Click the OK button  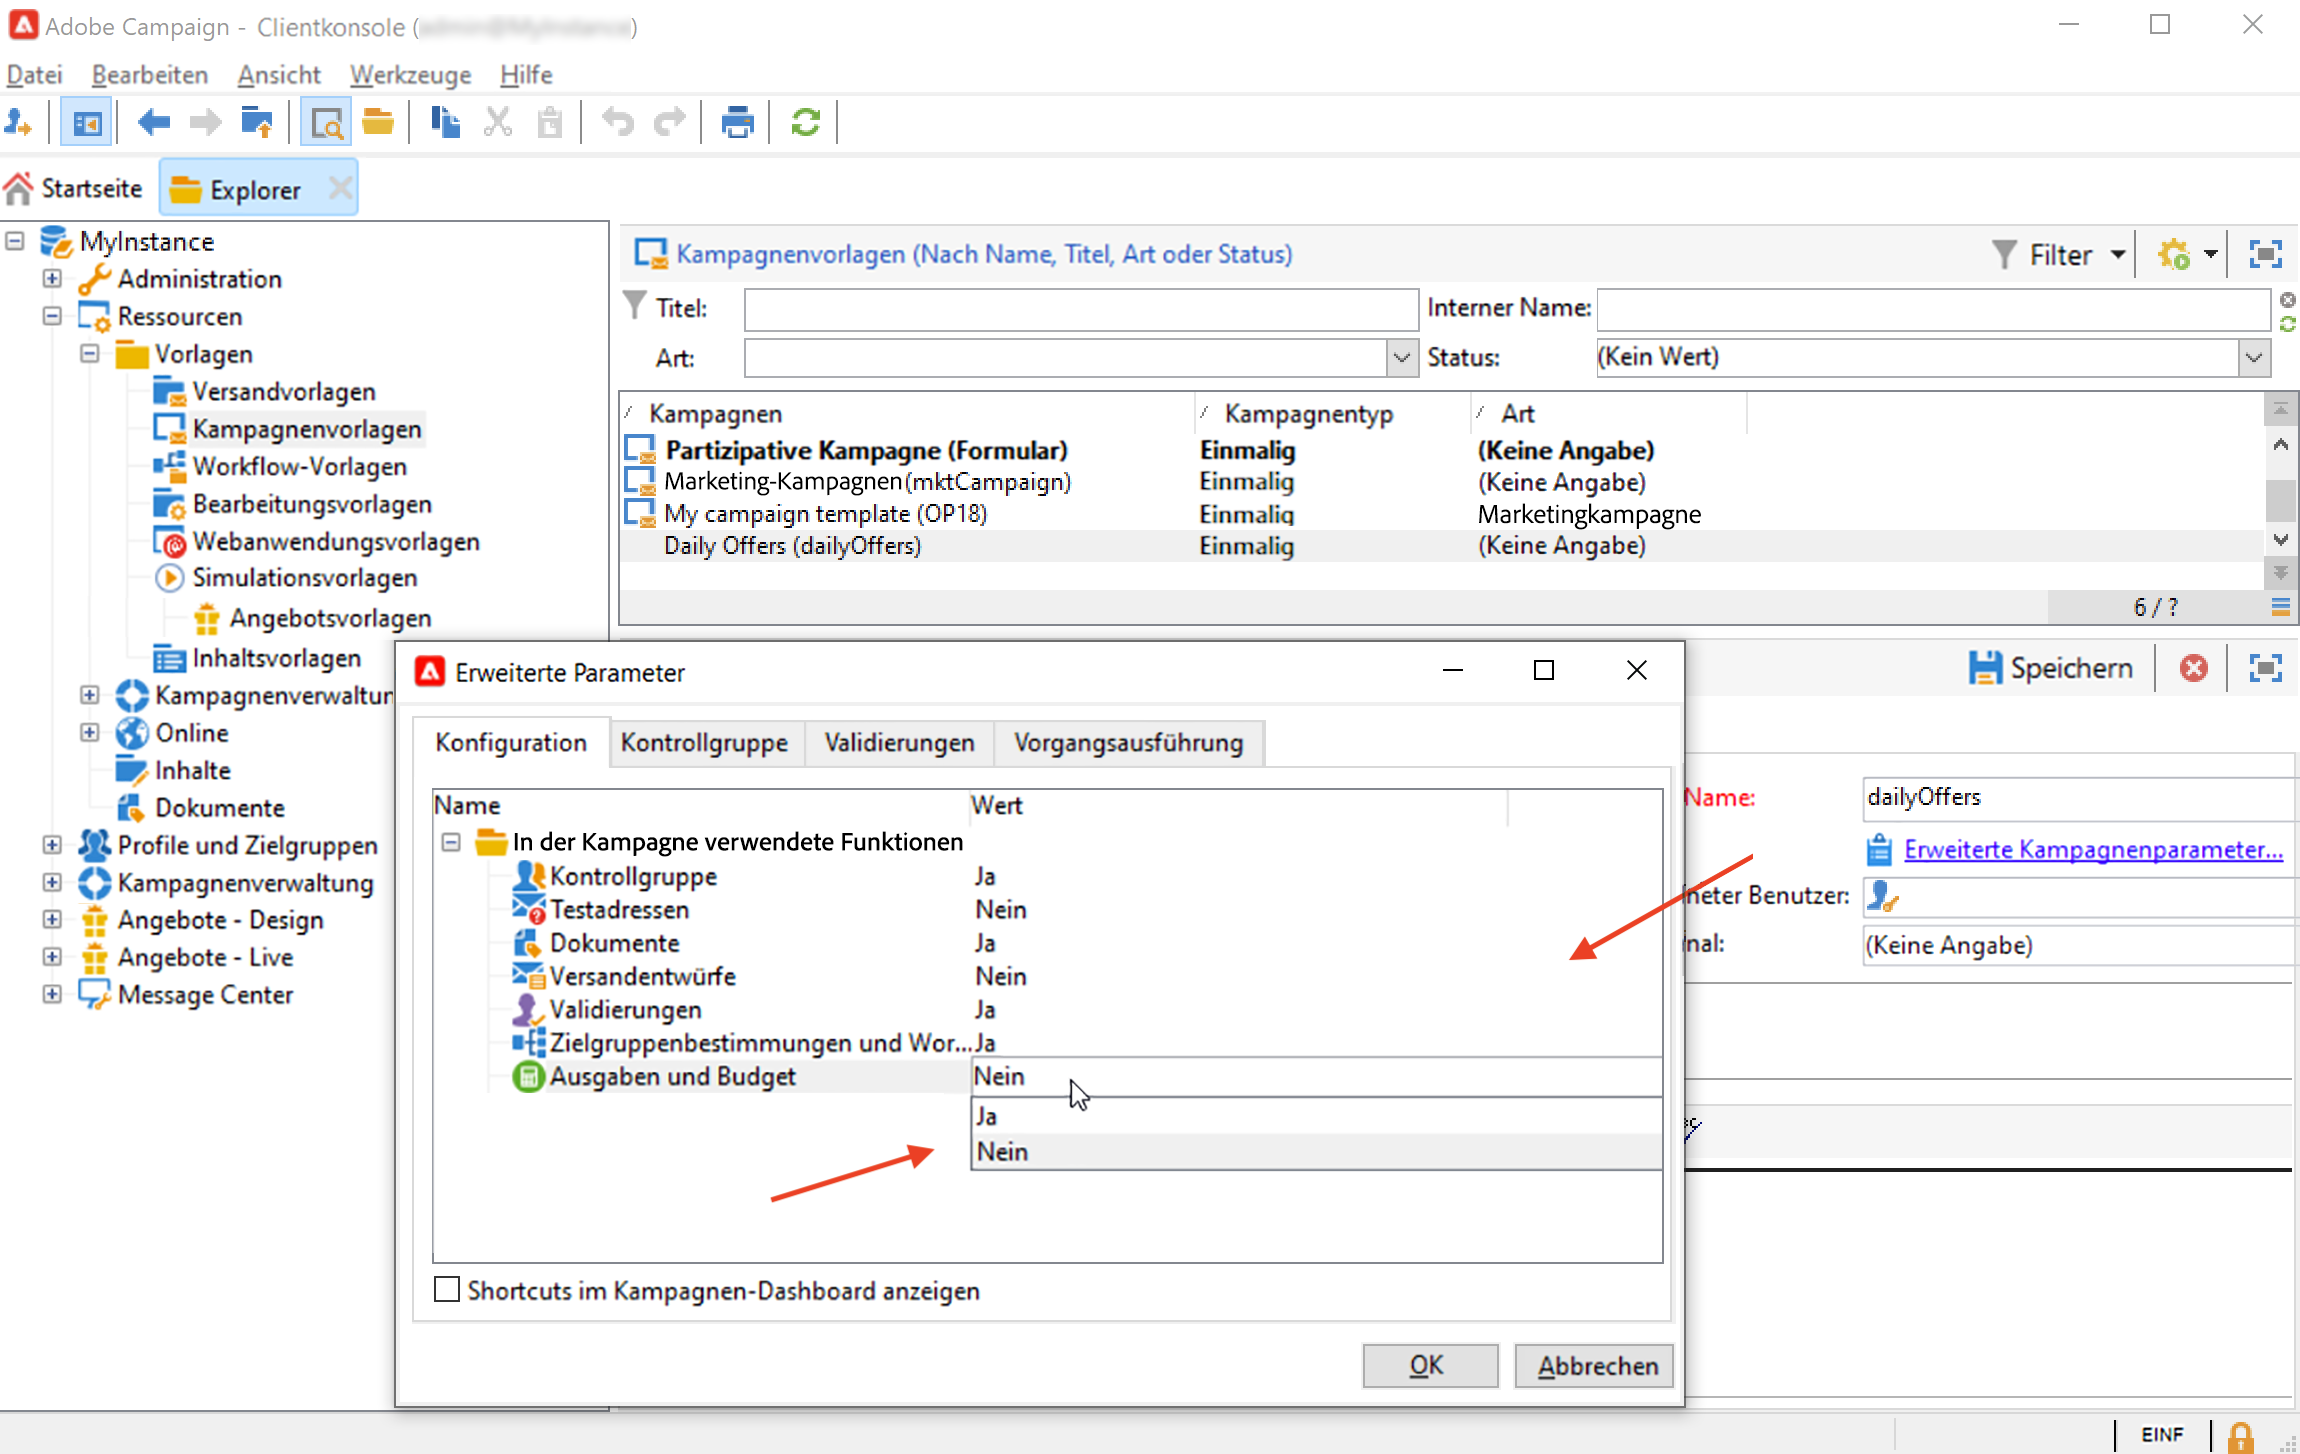click(1428, 1365)
